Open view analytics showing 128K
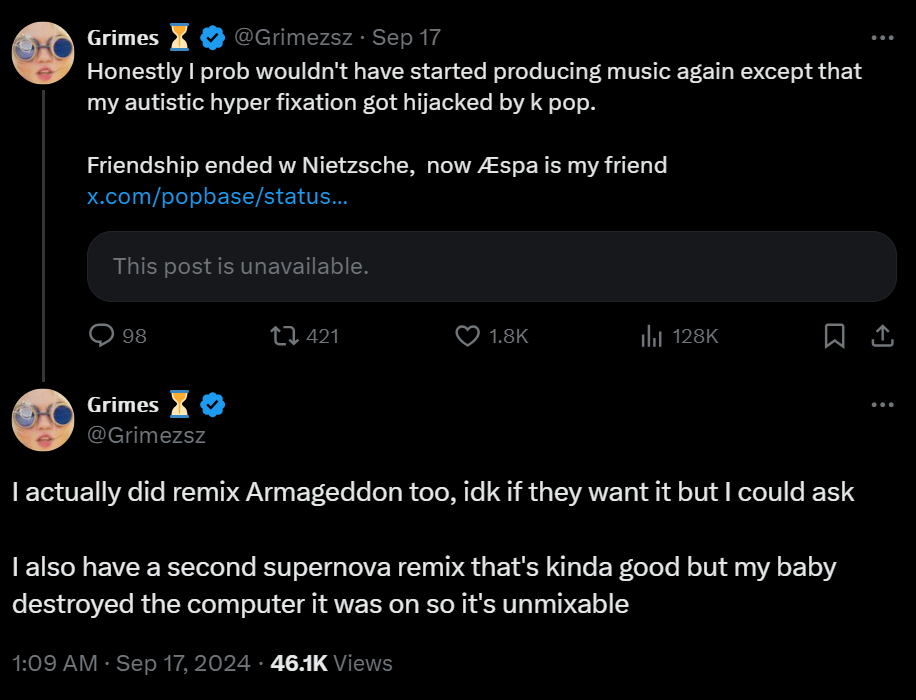The image size is (916, 700). [652, 336]
